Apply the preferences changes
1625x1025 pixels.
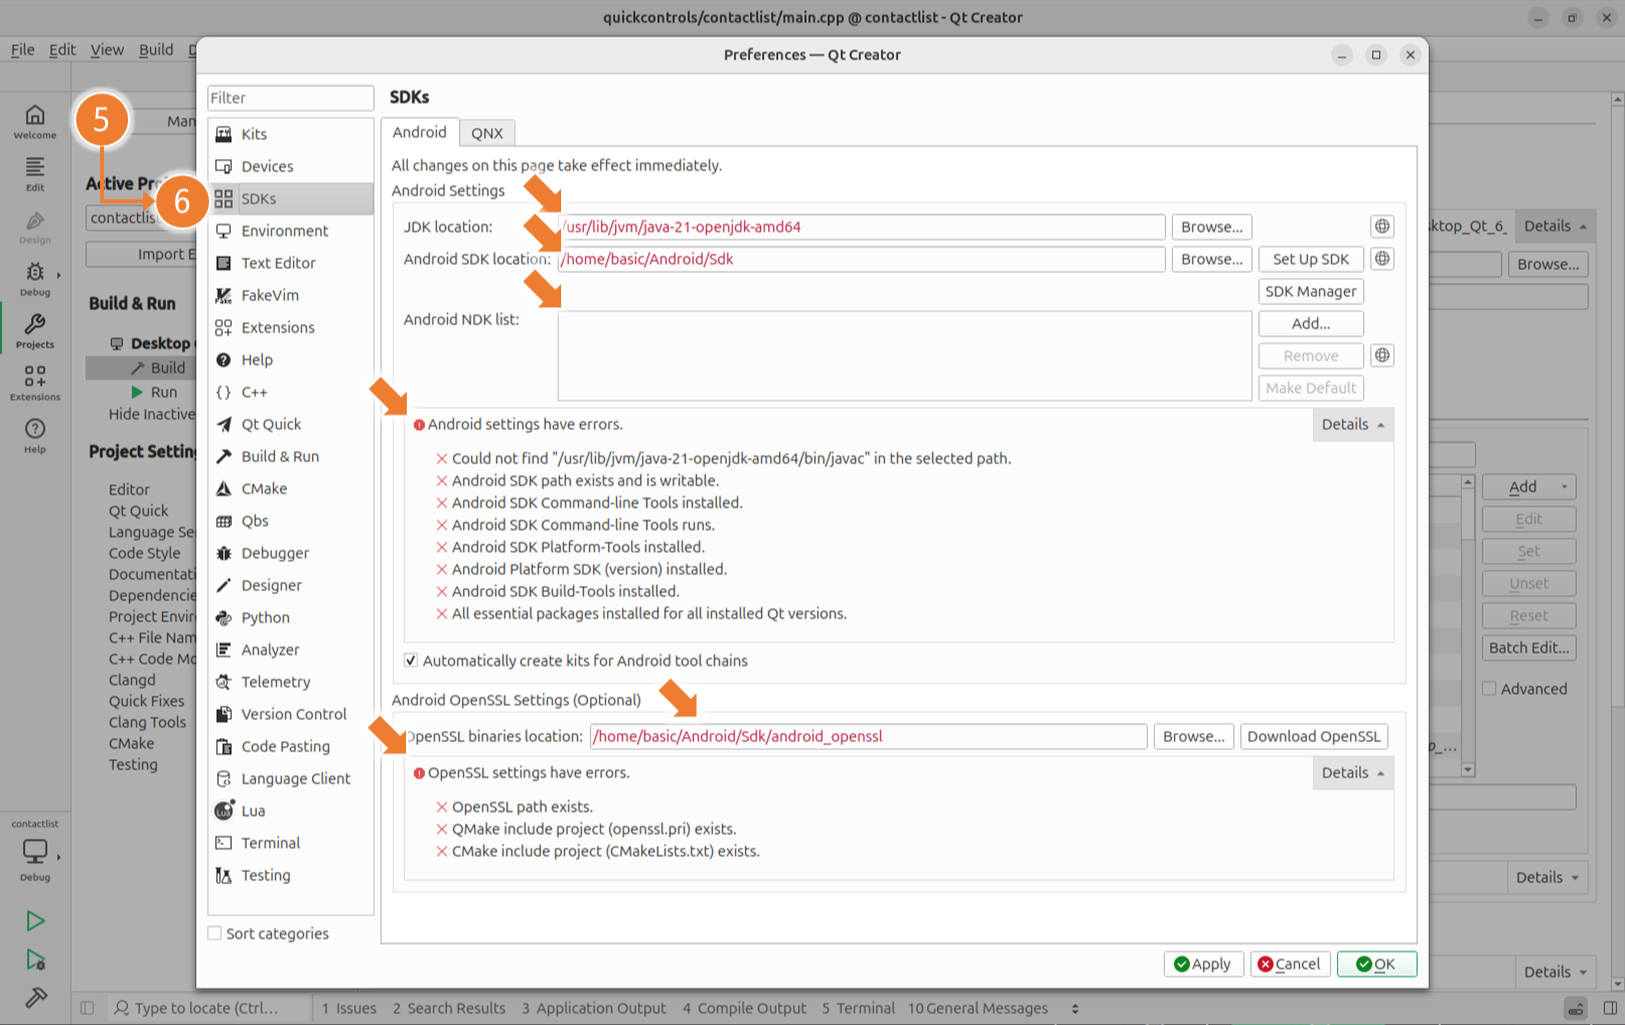(x=1204, y=964)
